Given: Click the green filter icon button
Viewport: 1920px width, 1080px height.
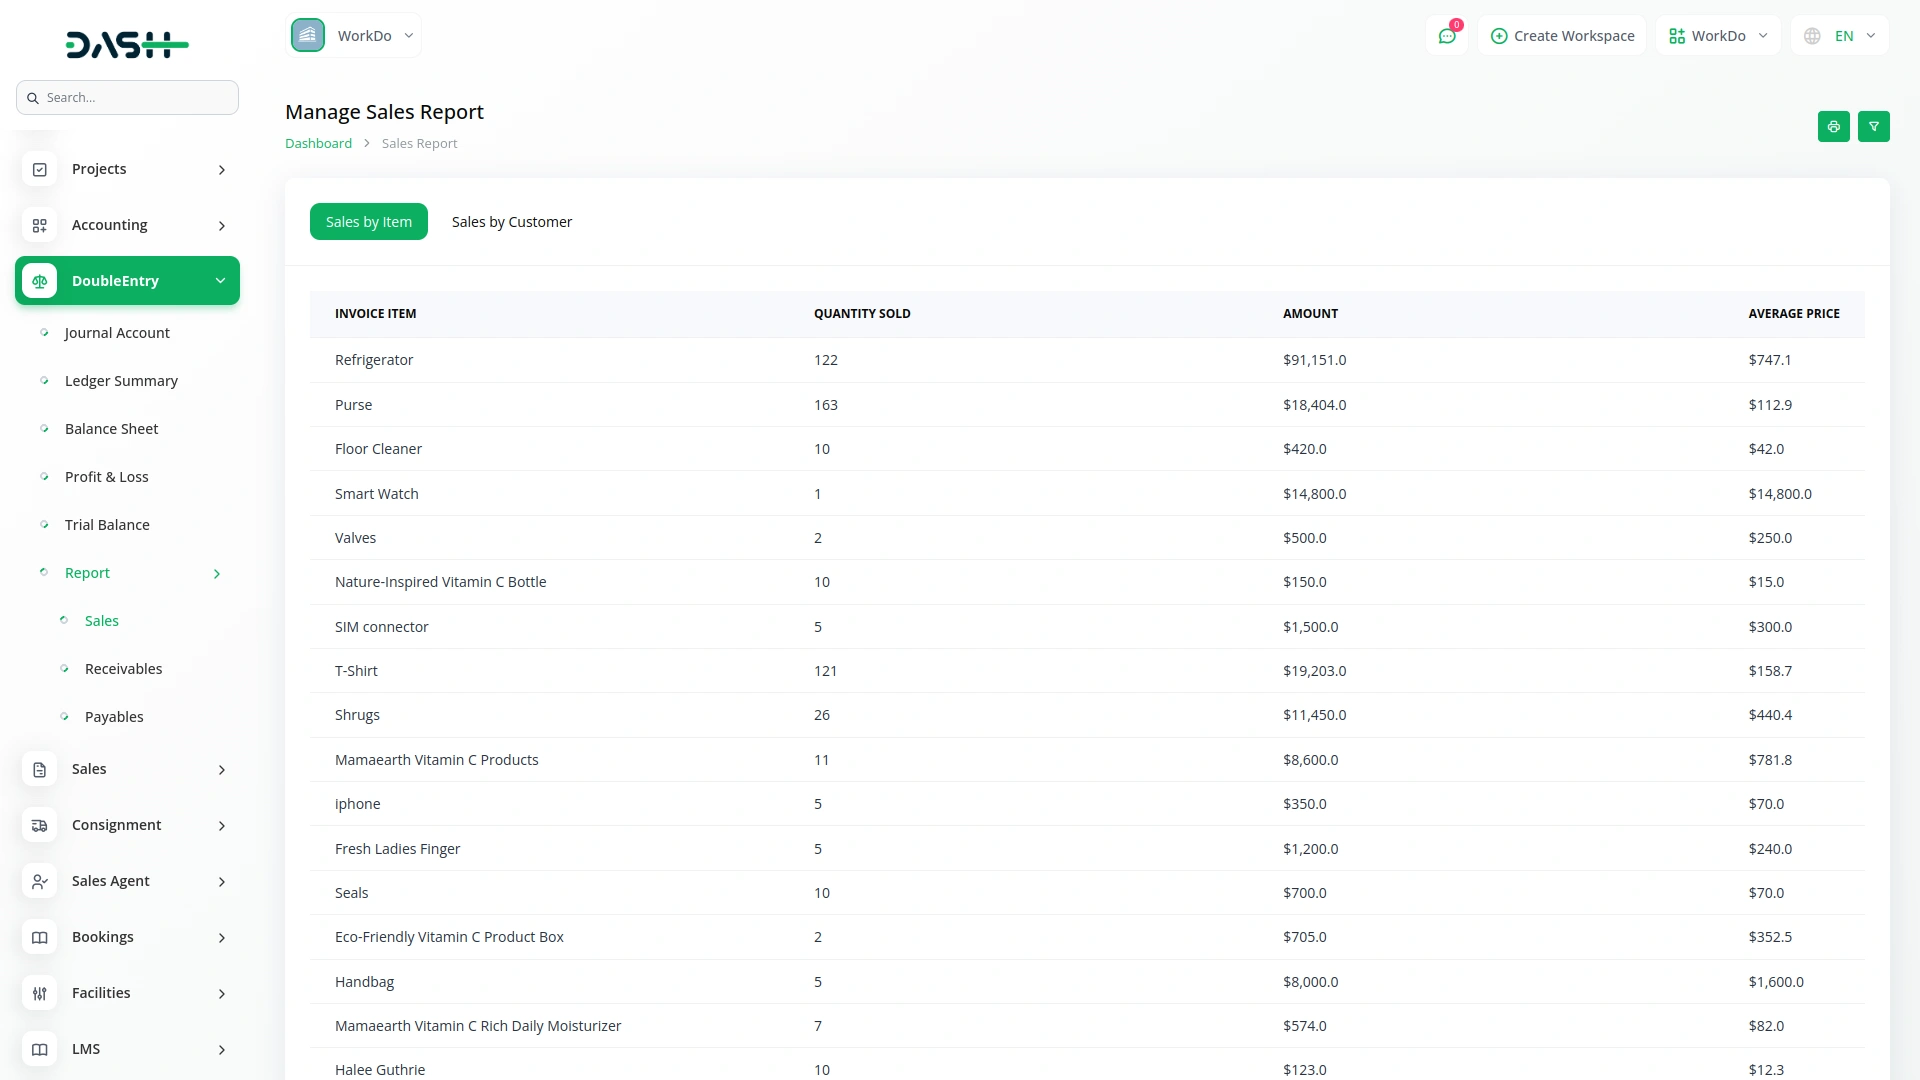Looking at the screenshot, I should pyautogui.click(x=1873, y=127).
